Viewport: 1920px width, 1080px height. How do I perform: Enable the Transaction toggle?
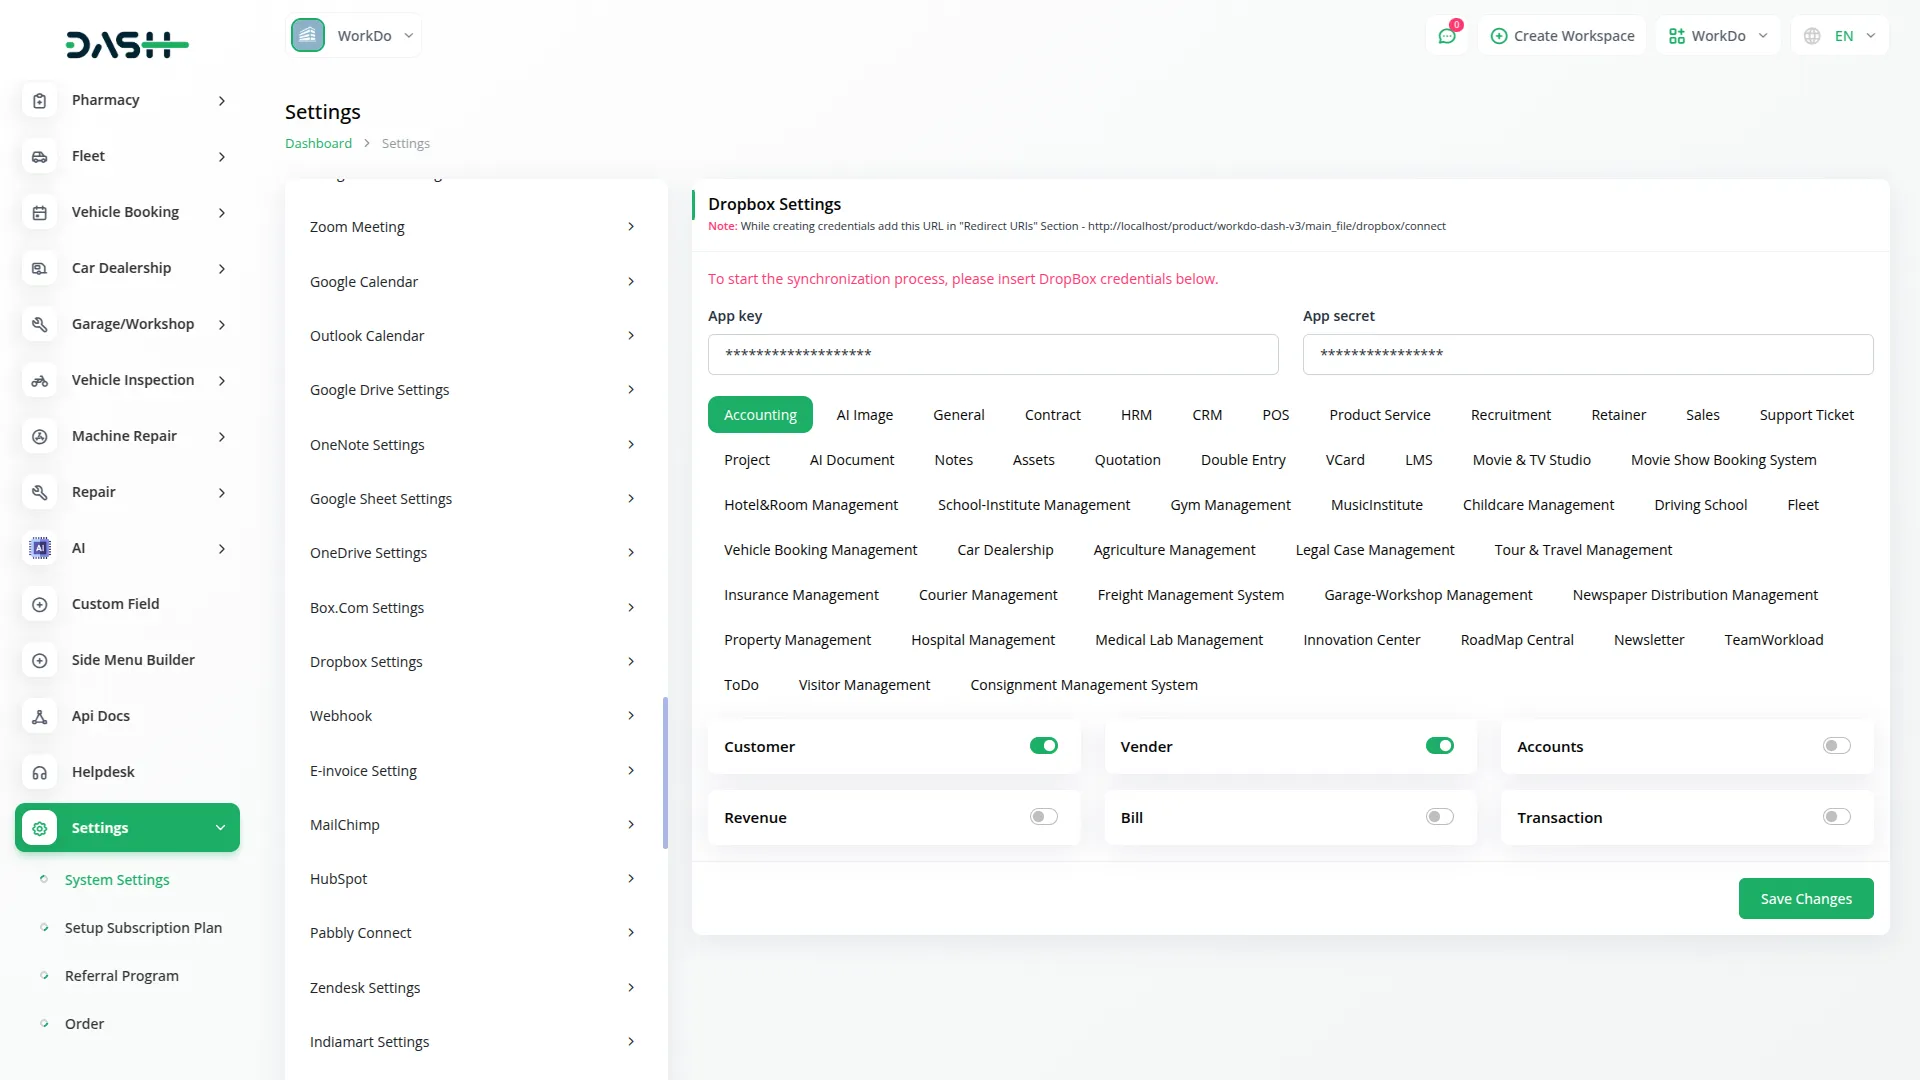pyautogui.click(x=1835, y=817)
